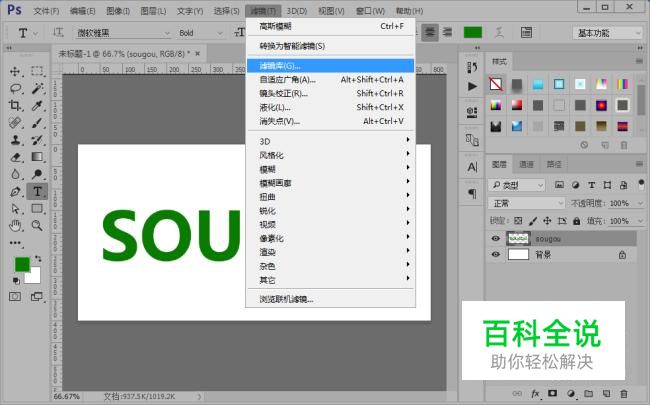The image size is (650, 405).
Task: Select the Brush tool
Action: point(37,123)
